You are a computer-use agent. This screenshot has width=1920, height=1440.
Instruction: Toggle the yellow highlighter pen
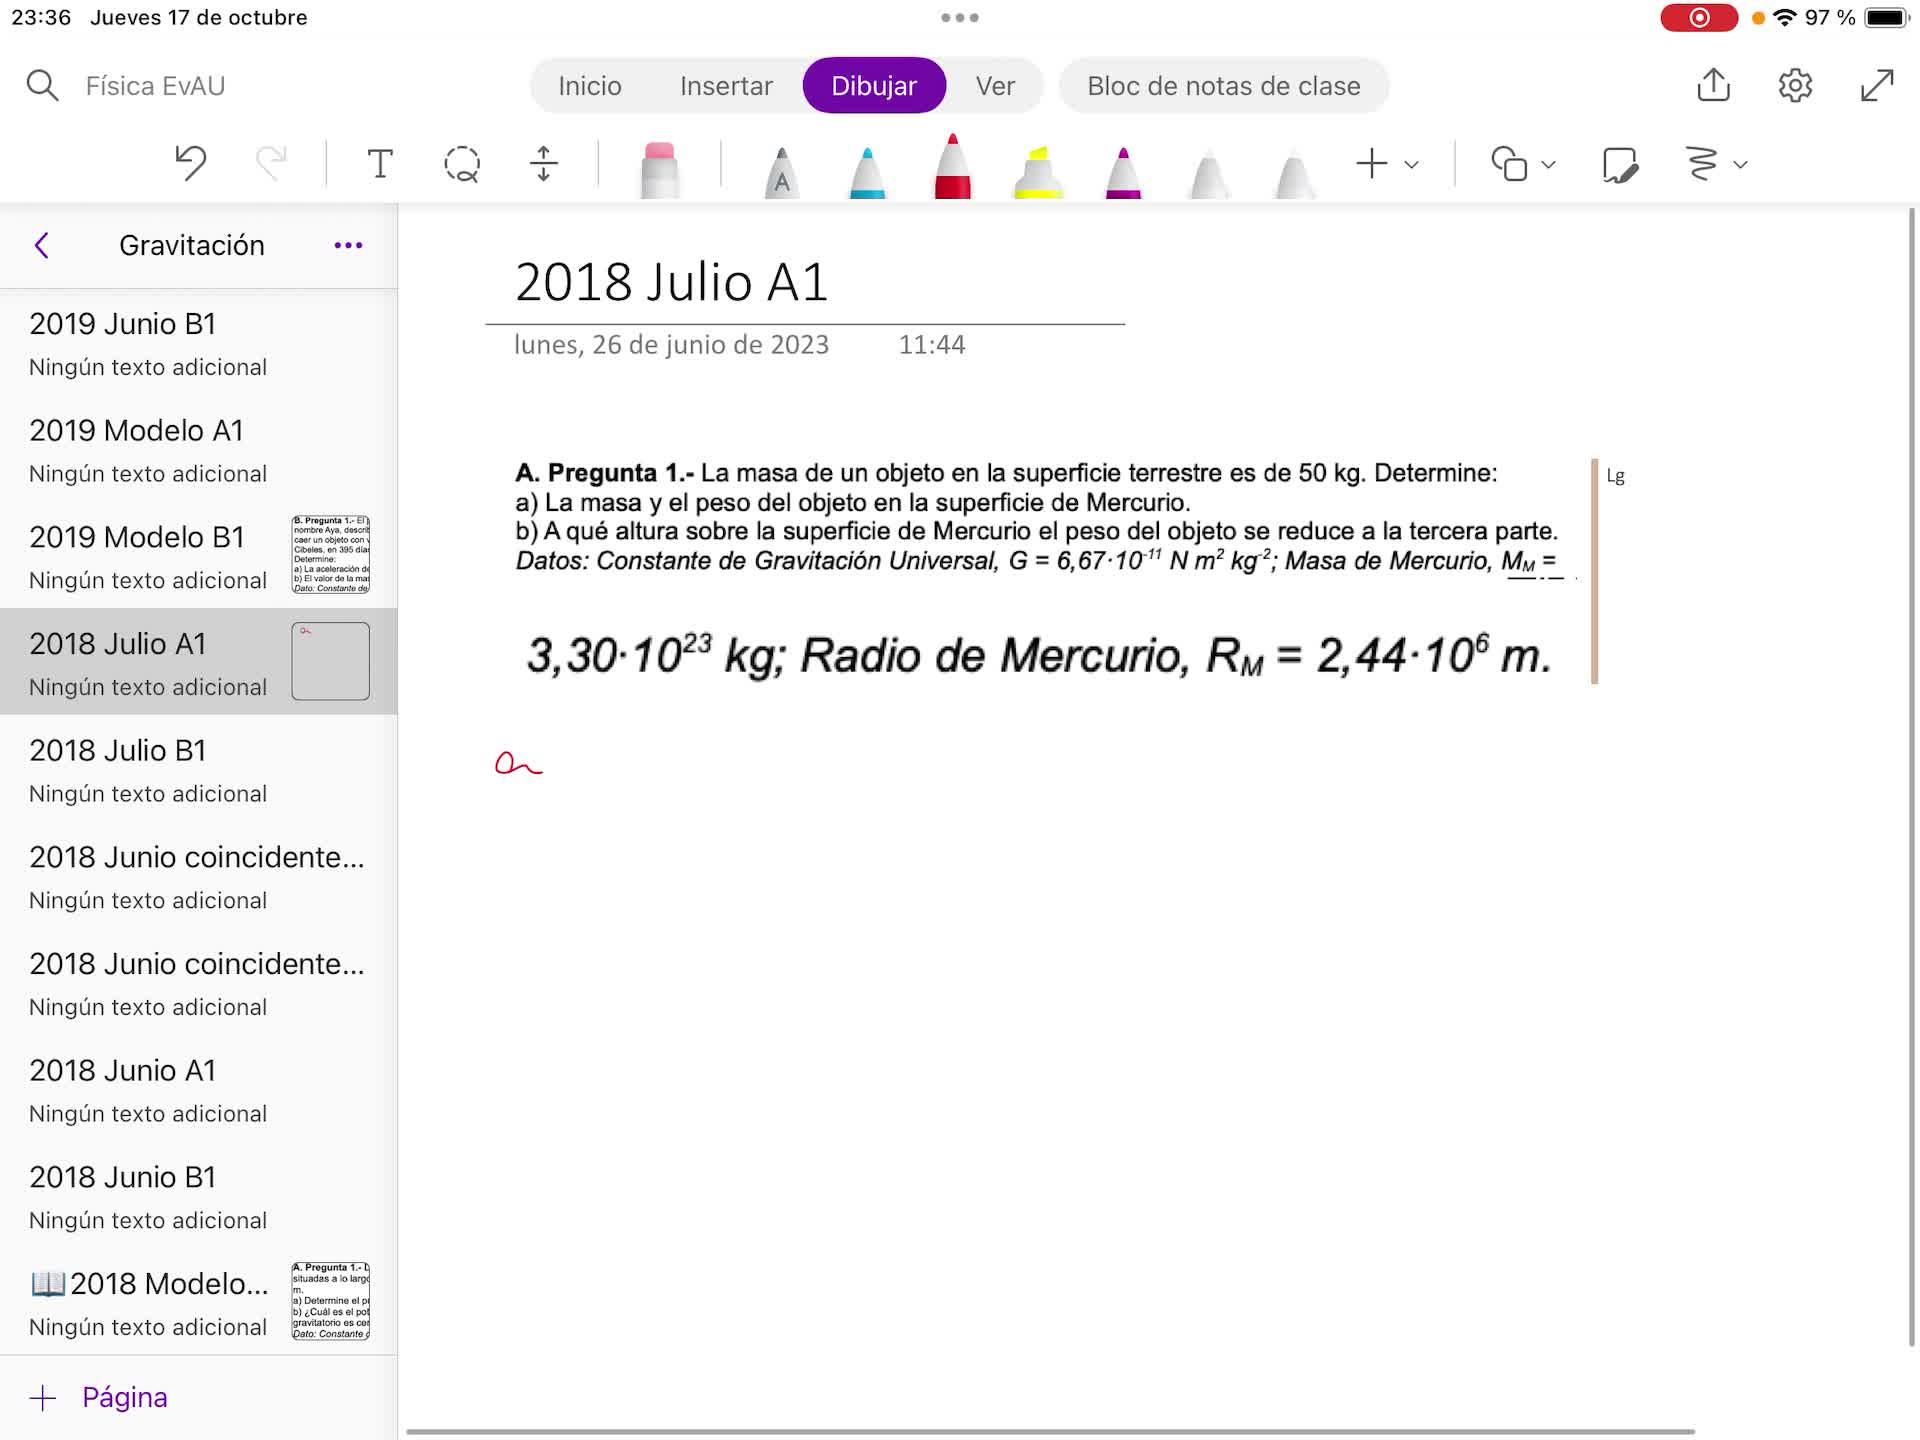coord(1038,172)
